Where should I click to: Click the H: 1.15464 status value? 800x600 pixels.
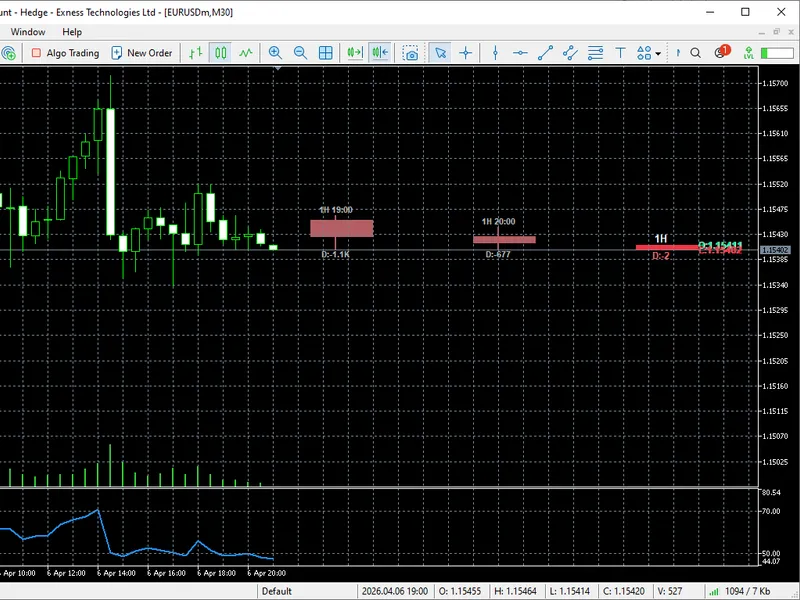coord(515,591)
